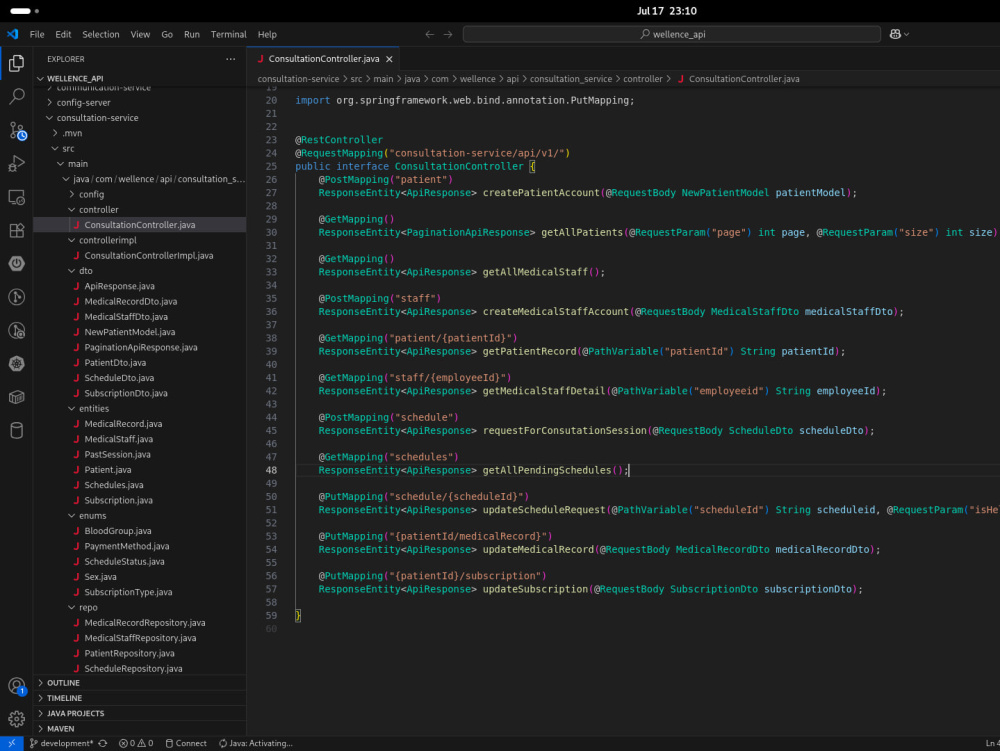Open the Search view icon
Image resolution: width=1000 pixels, height=751 pixels.
[17, 96]
